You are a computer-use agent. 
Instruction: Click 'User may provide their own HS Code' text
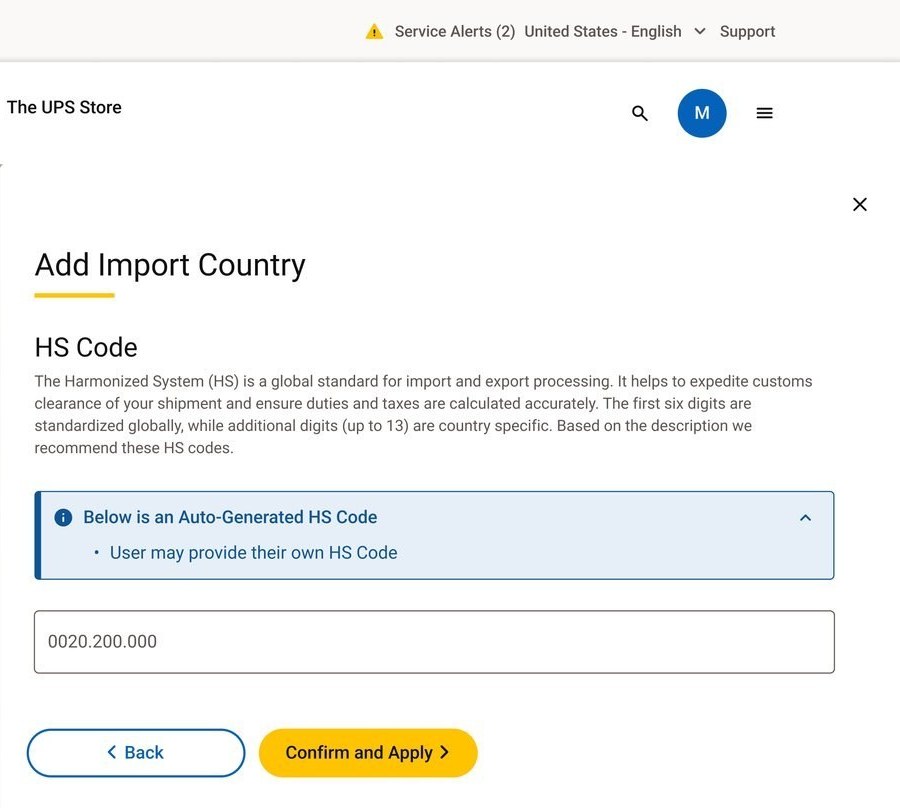[x=253, y=553]
